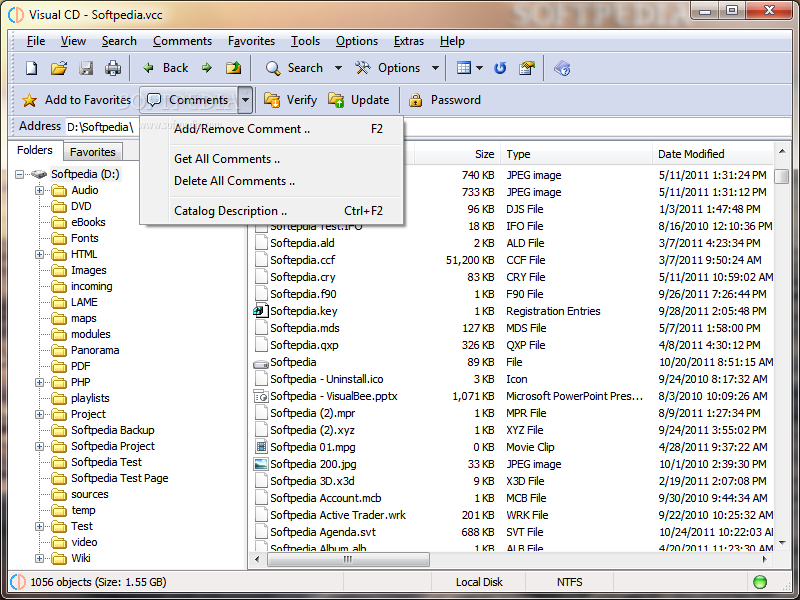Go forward with the green right arrow
This screenshot has width=800, height=600.
point(207,68)
